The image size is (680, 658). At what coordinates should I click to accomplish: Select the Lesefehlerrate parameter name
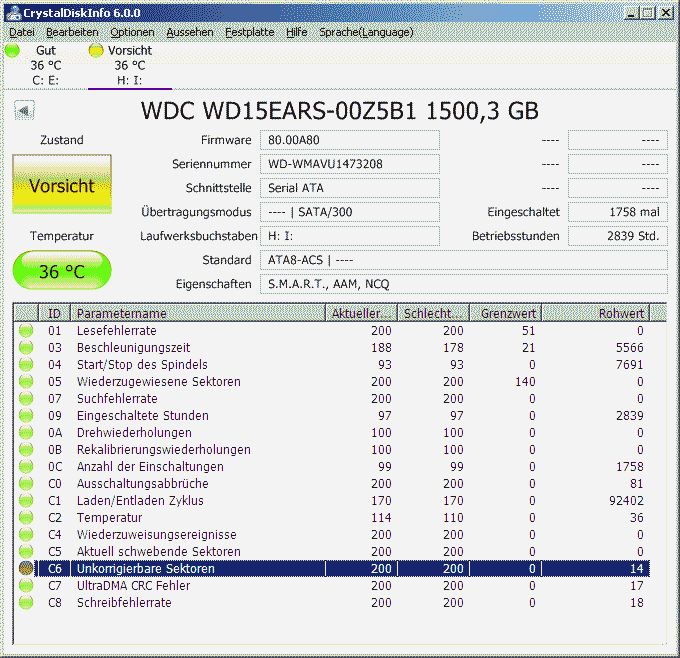[x=116, y=331]
